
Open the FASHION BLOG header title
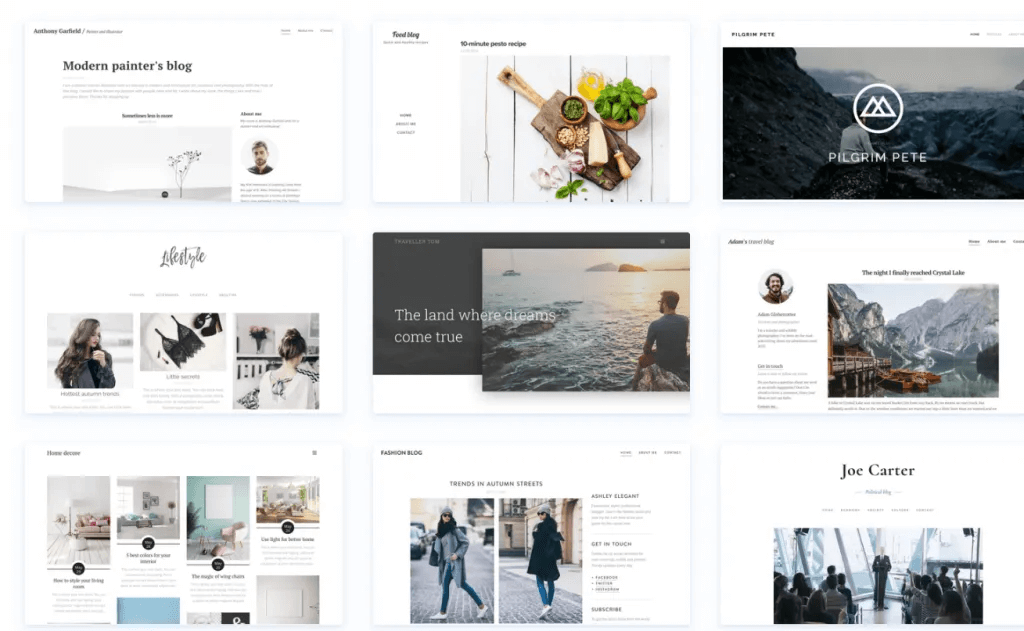click(402, 453)
